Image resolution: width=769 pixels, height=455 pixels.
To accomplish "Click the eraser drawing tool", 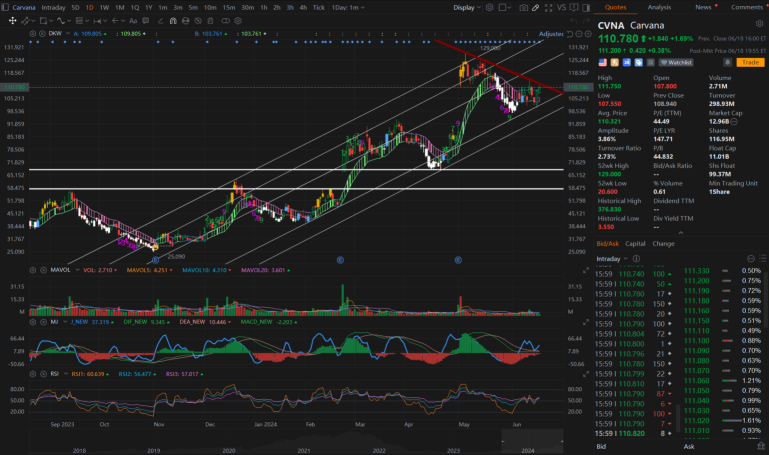I will 160,21.
